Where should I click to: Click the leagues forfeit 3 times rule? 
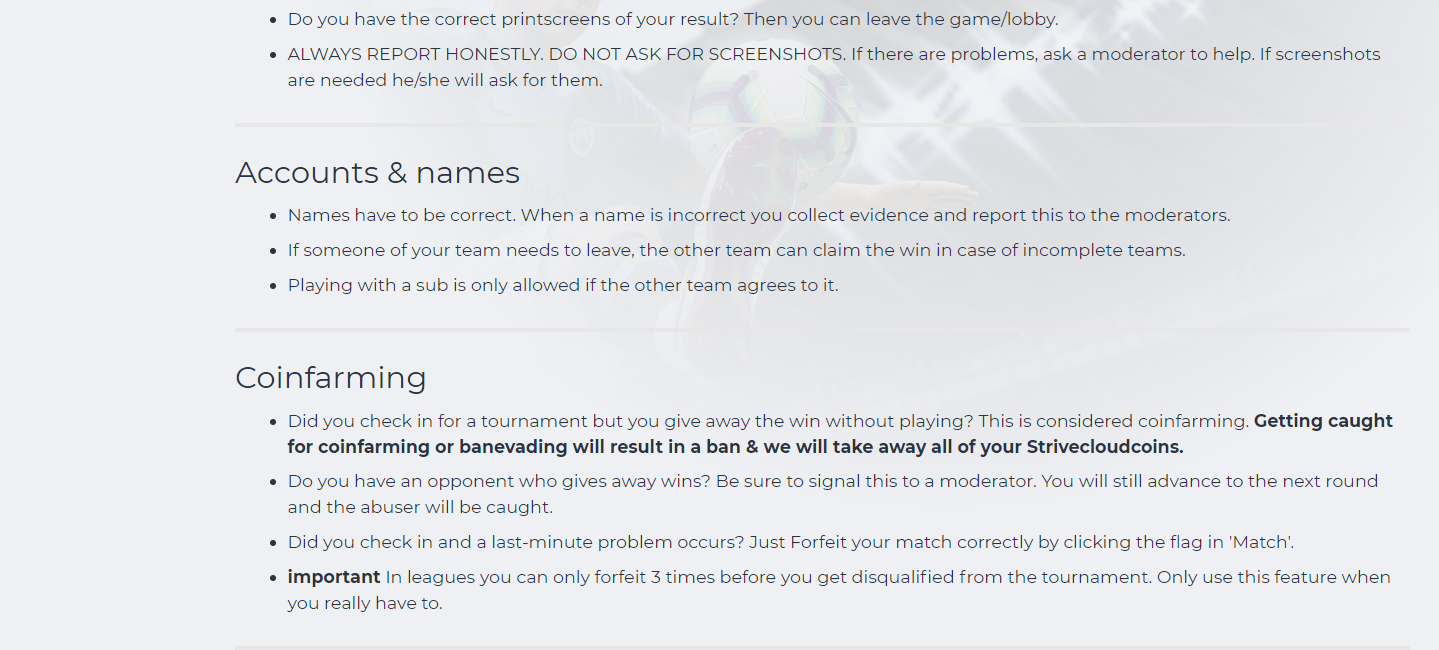coord(887,577)
